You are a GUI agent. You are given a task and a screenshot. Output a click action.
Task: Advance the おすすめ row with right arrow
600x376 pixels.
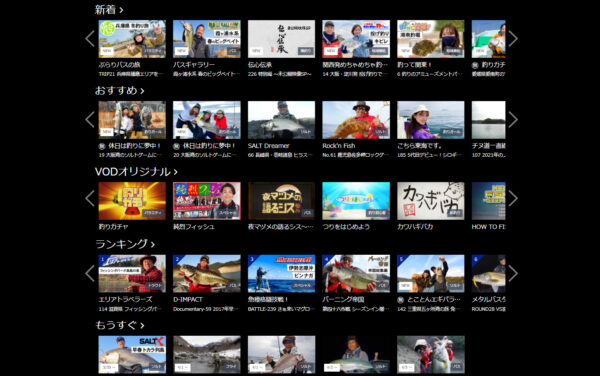tap(513, 120)
